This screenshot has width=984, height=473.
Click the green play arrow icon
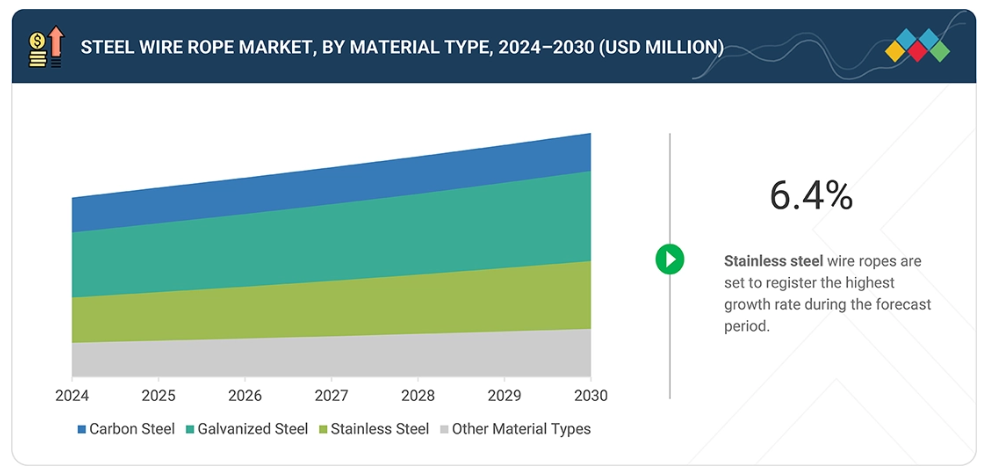coord(669,259)
